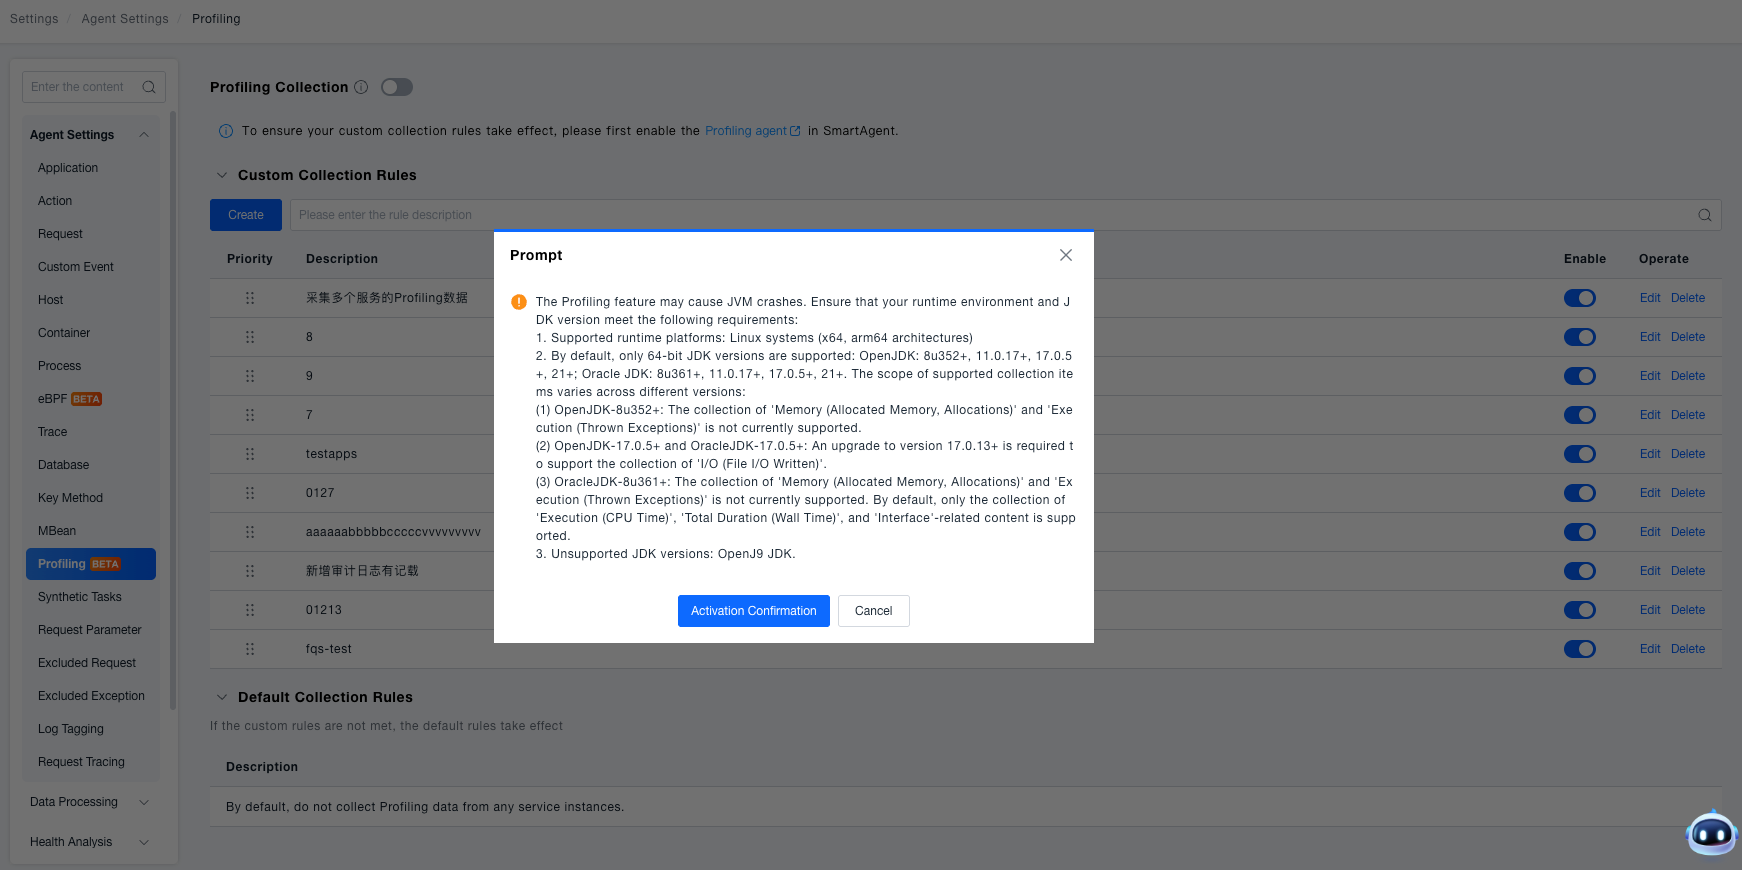
Task: Go to Settings in the breadcrumb
Action: coord(34,19)
